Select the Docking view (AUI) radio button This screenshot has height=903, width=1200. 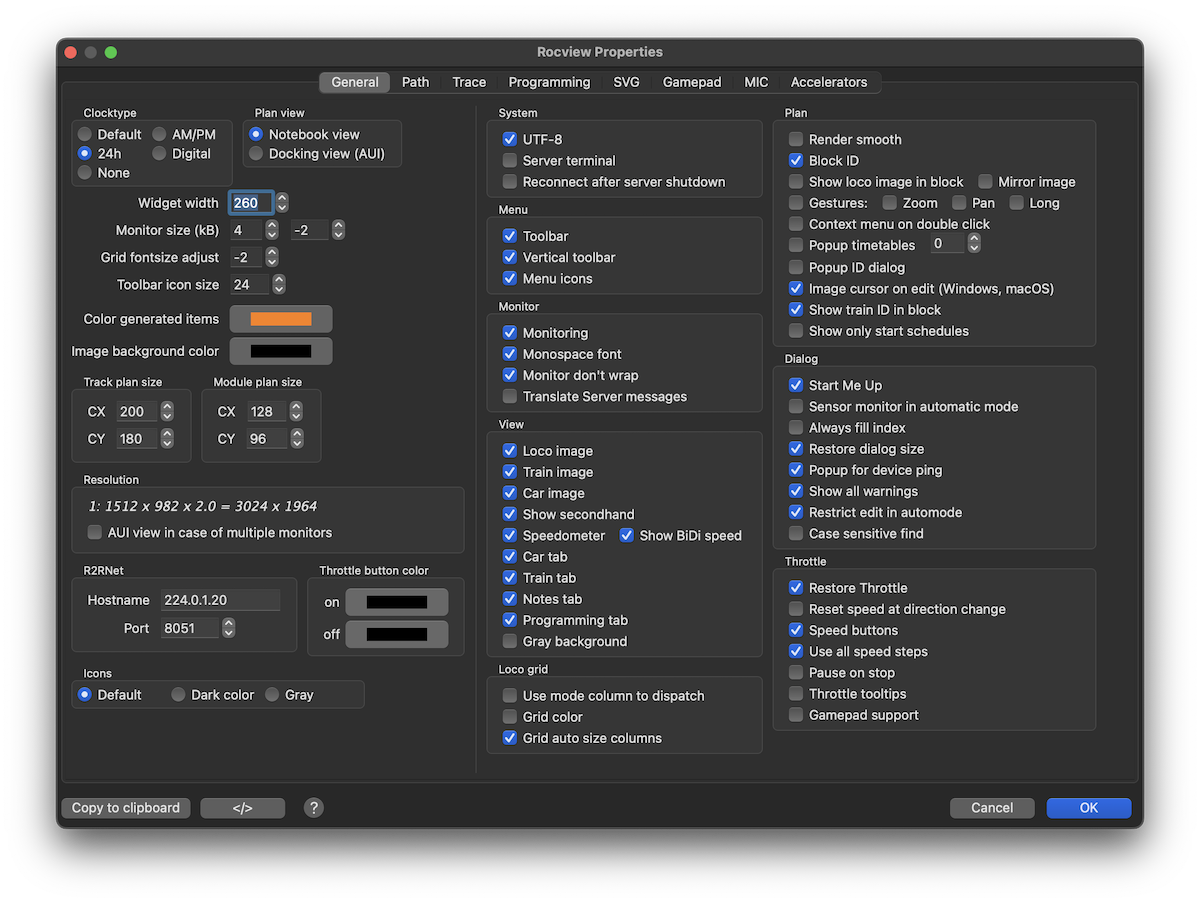click(257, 154)
